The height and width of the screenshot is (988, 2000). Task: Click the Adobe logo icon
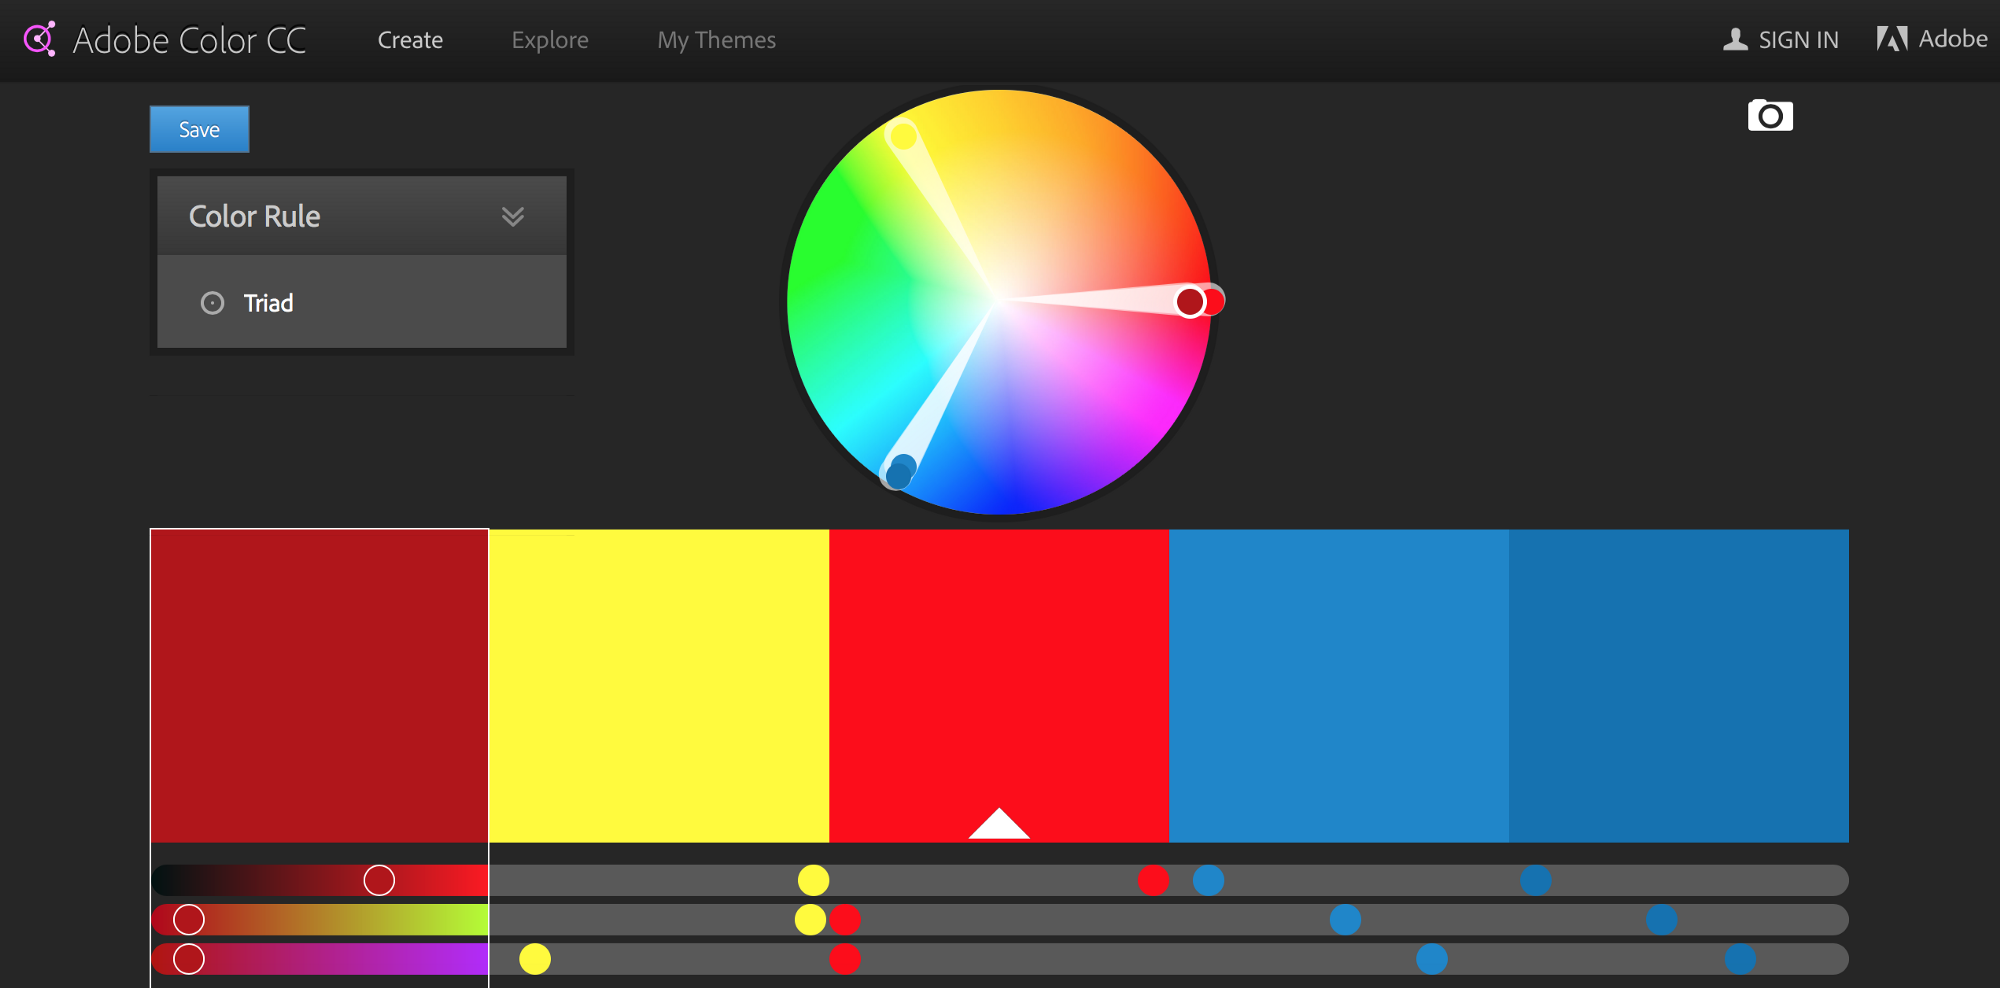pos(1891,39)
